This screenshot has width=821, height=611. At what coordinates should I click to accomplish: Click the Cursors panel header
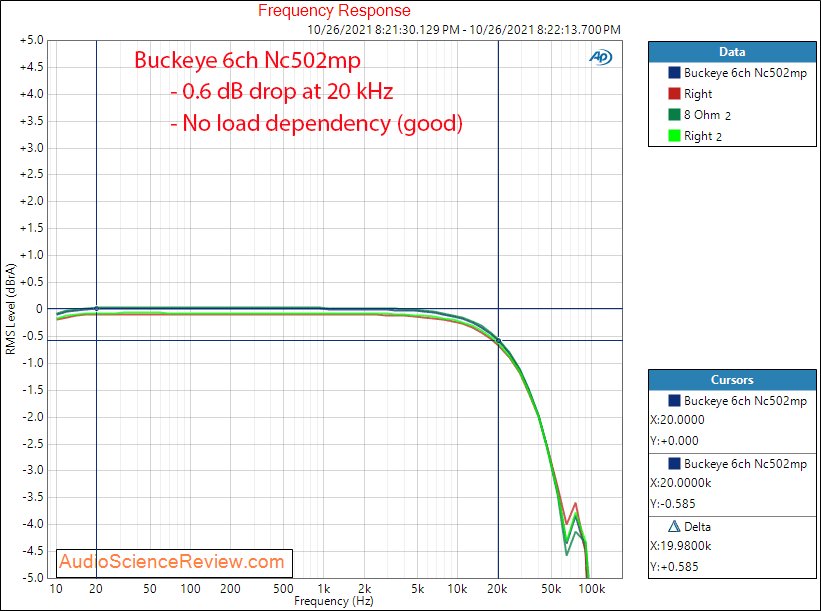pyautogui.click(x=732, y=380)
